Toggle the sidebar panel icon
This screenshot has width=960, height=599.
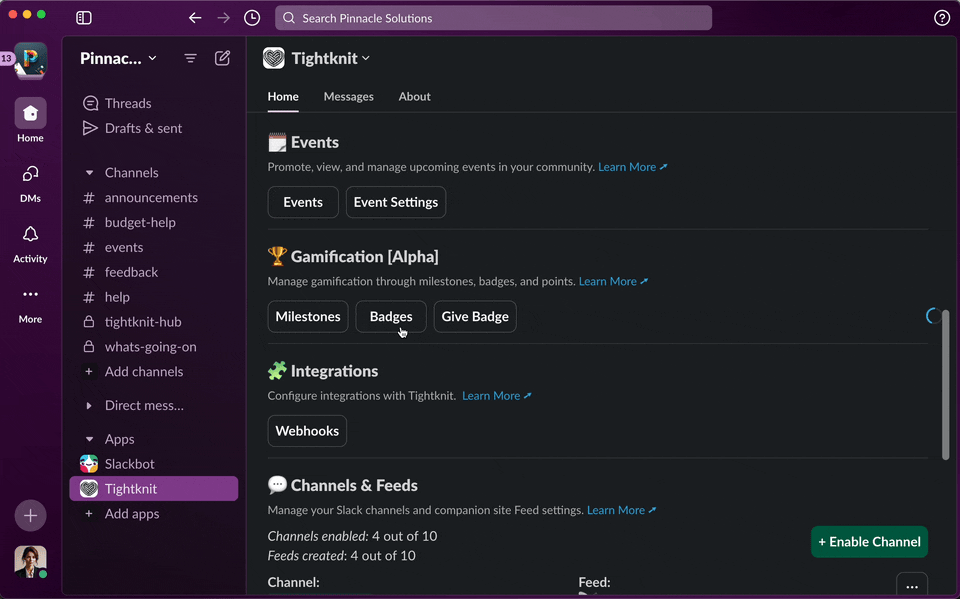[x=84, y=18]
